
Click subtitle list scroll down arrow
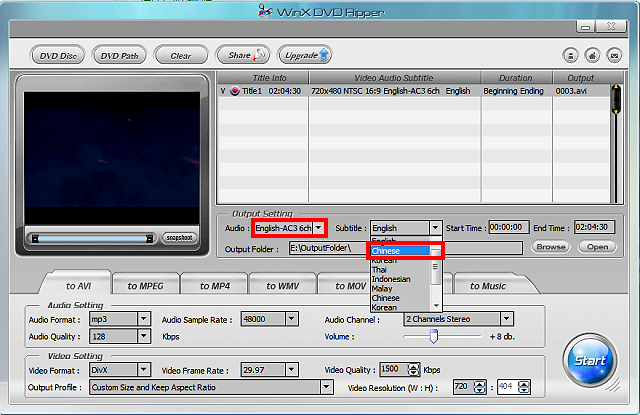tap(436, 306)
